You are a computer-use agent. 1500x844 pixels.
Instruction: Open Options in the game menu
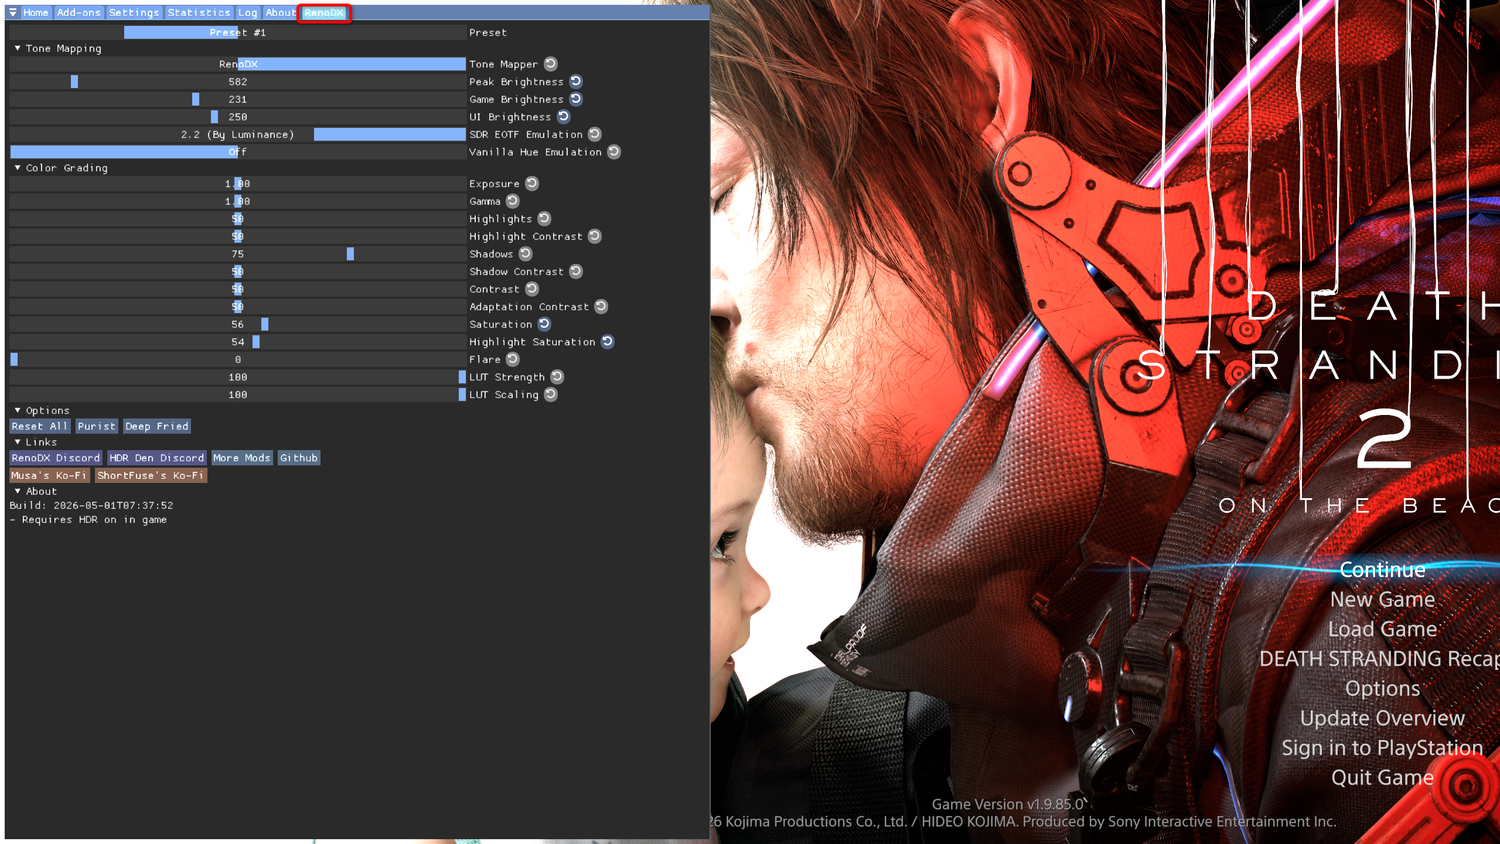point(1383,689)
